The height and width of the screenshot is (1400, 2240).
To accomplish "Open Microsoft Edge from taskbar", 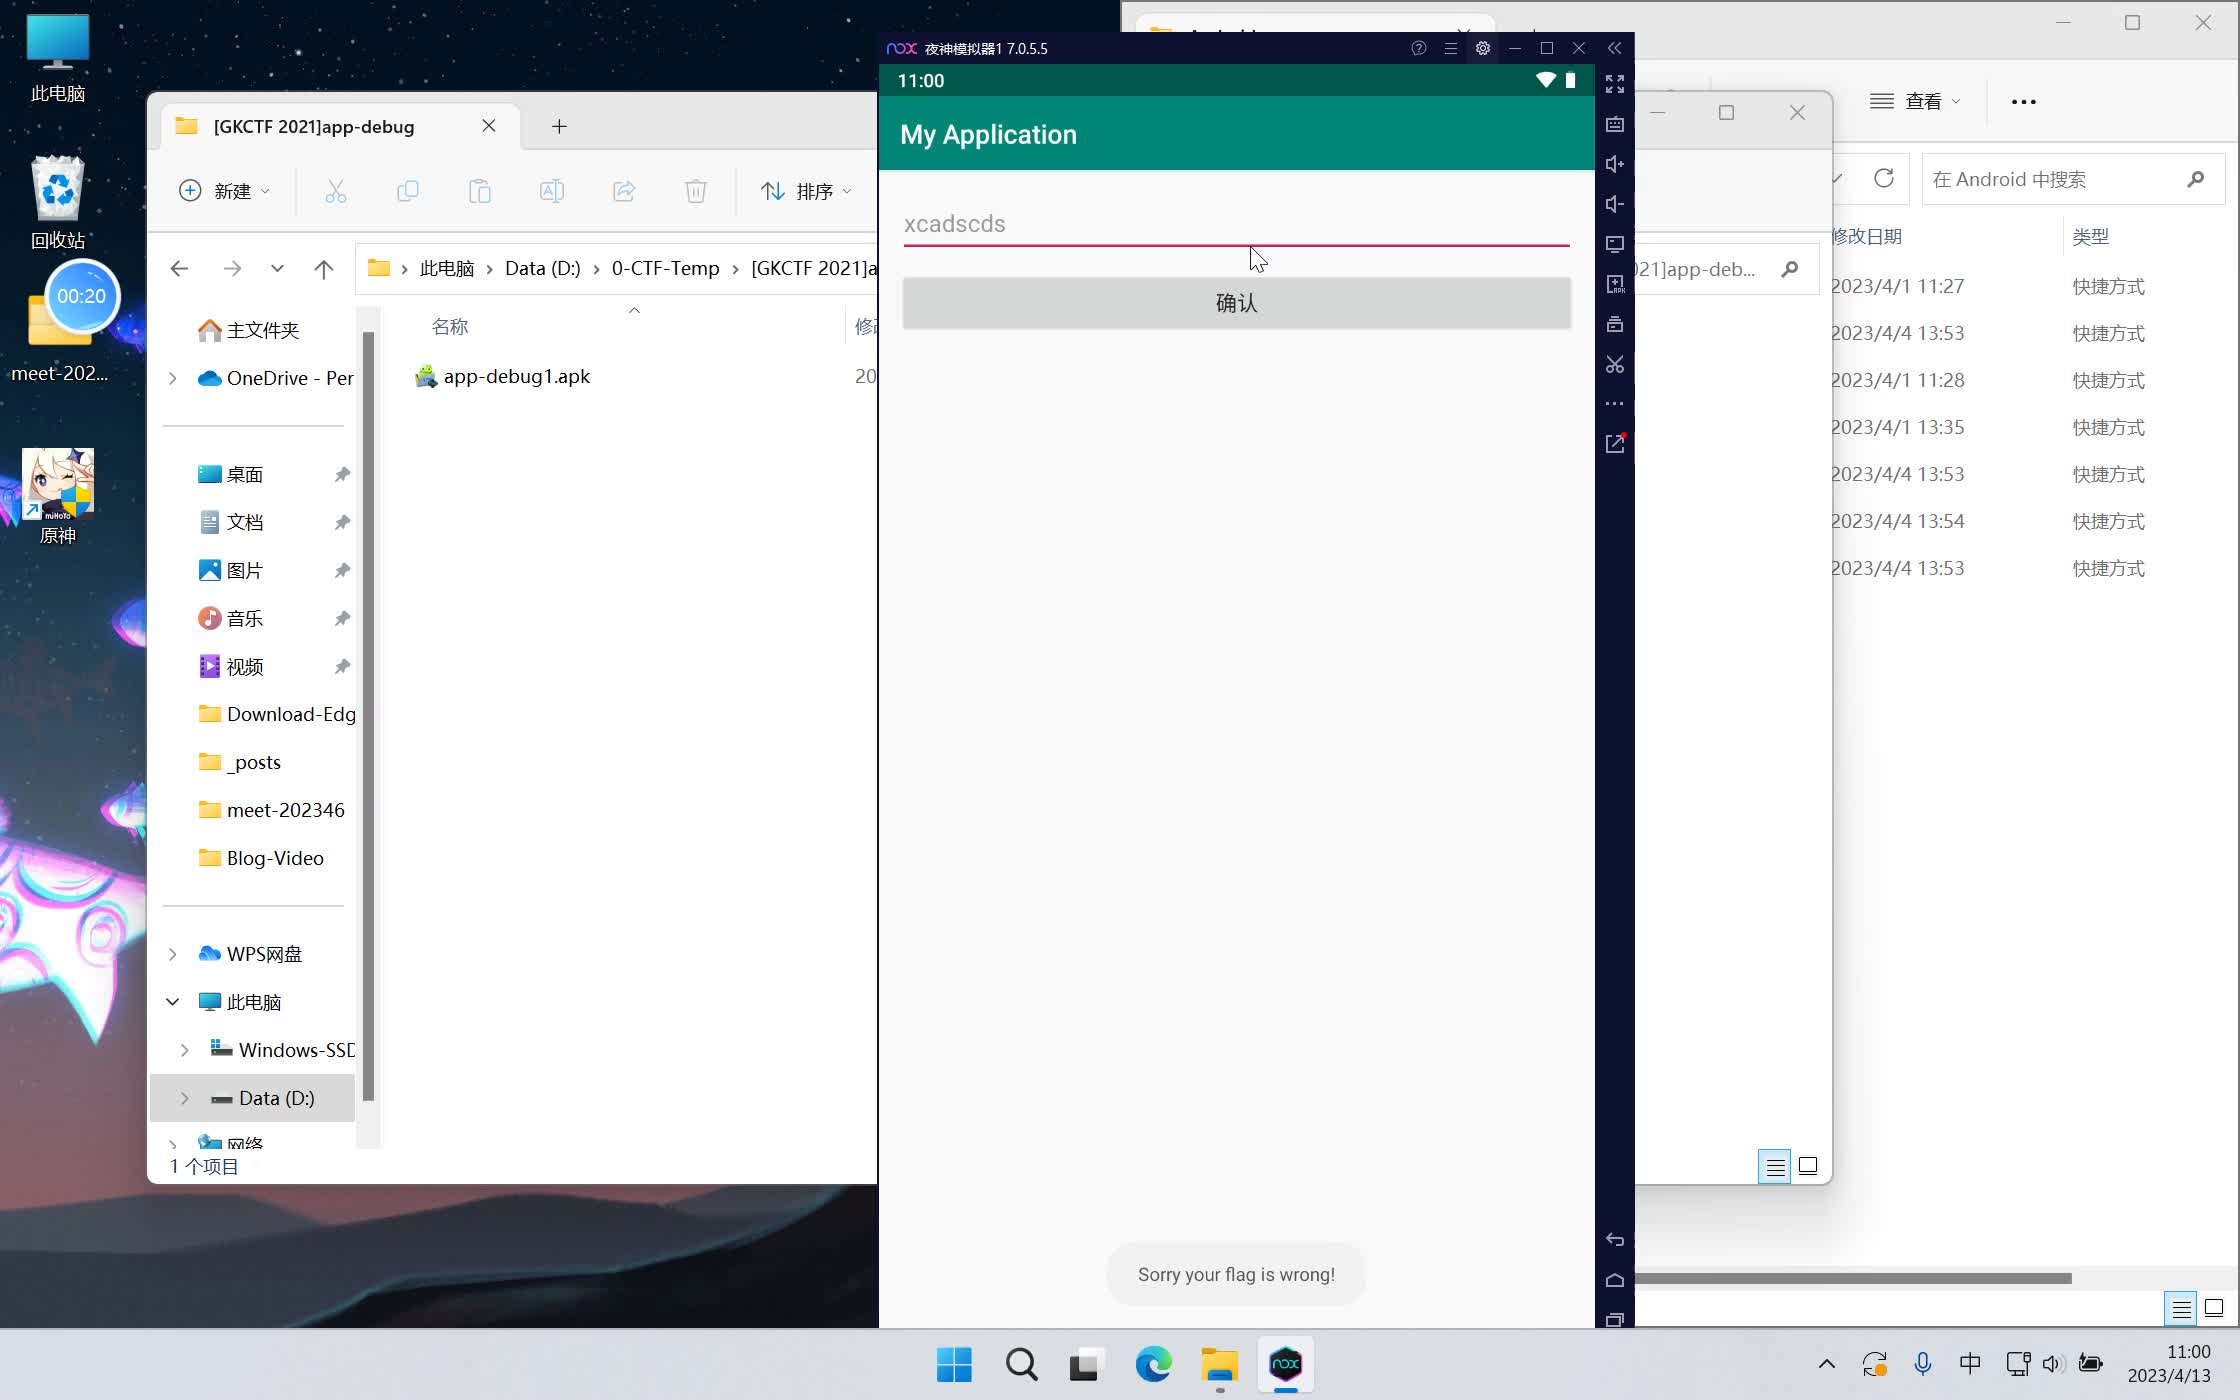I will [x=1153, y=1365].
